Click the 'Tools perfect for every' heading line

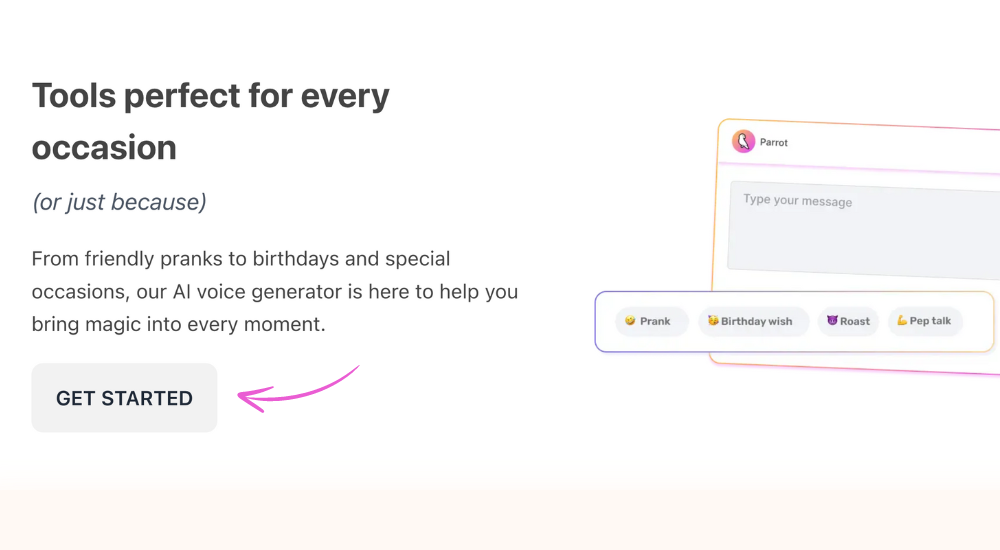210,96
